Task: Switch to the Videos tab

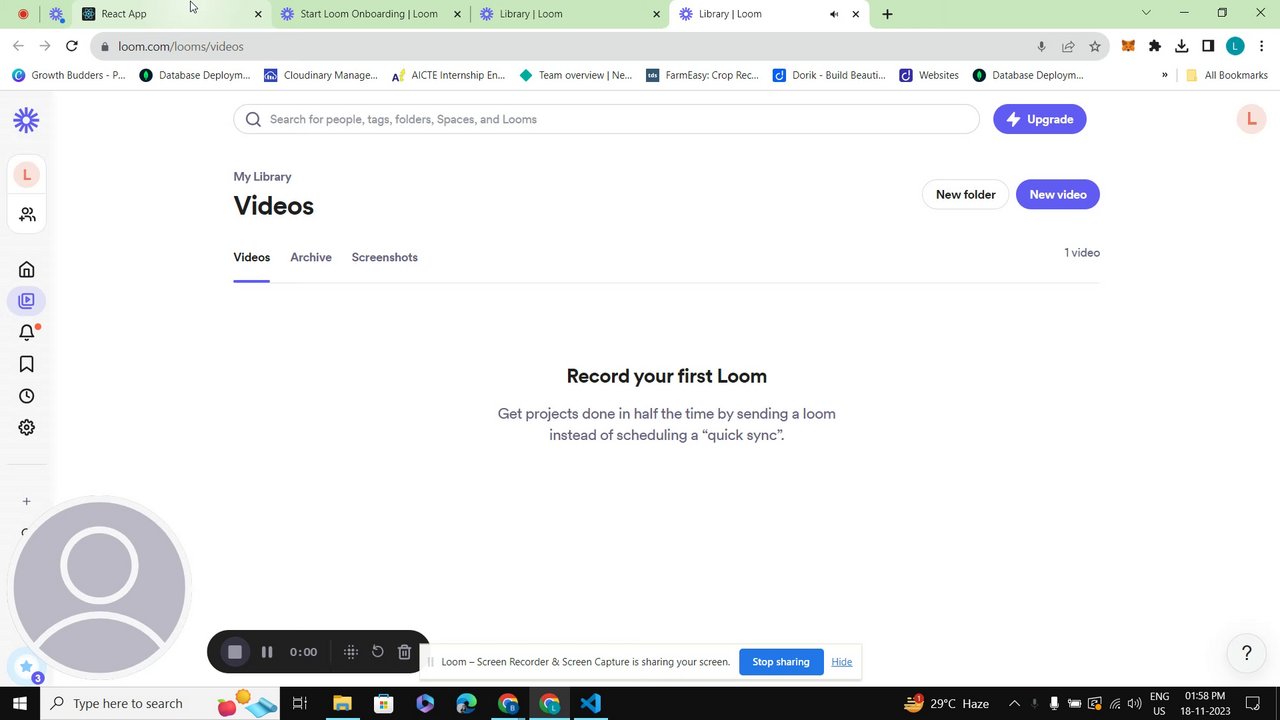Action: coord(252,257)
